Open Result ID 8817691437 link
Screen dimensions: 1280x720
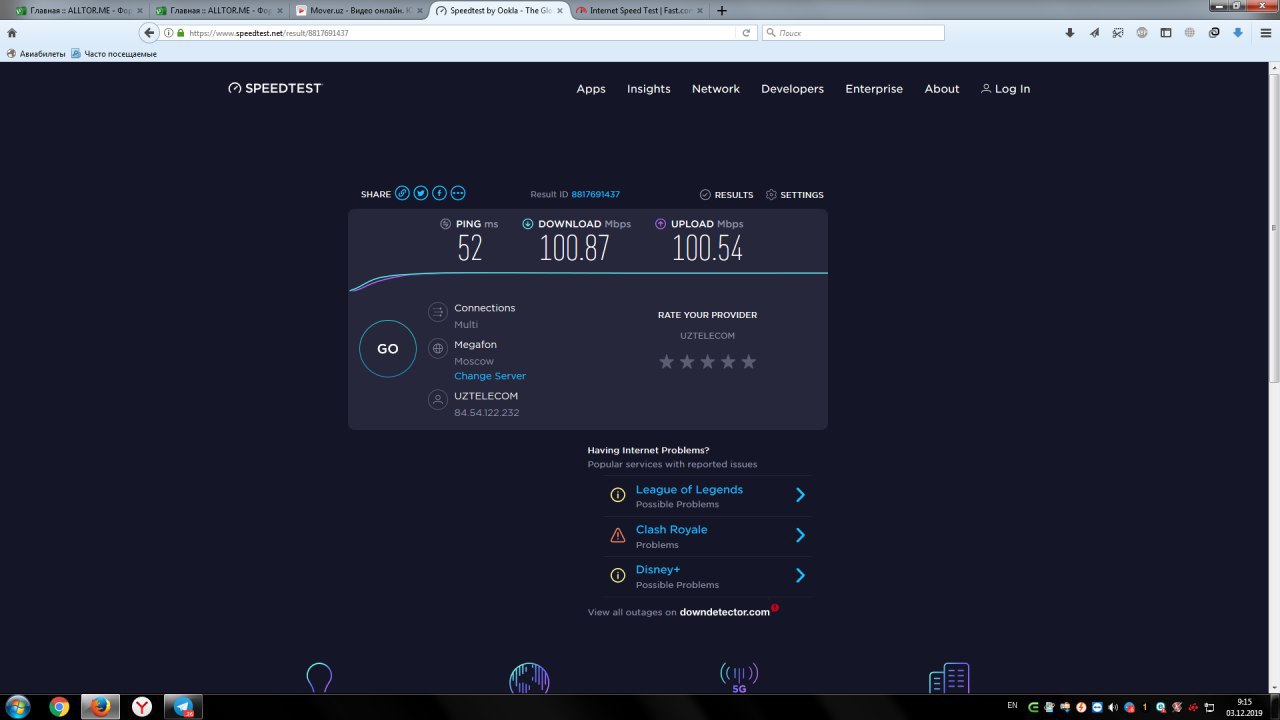coord(596,195)
